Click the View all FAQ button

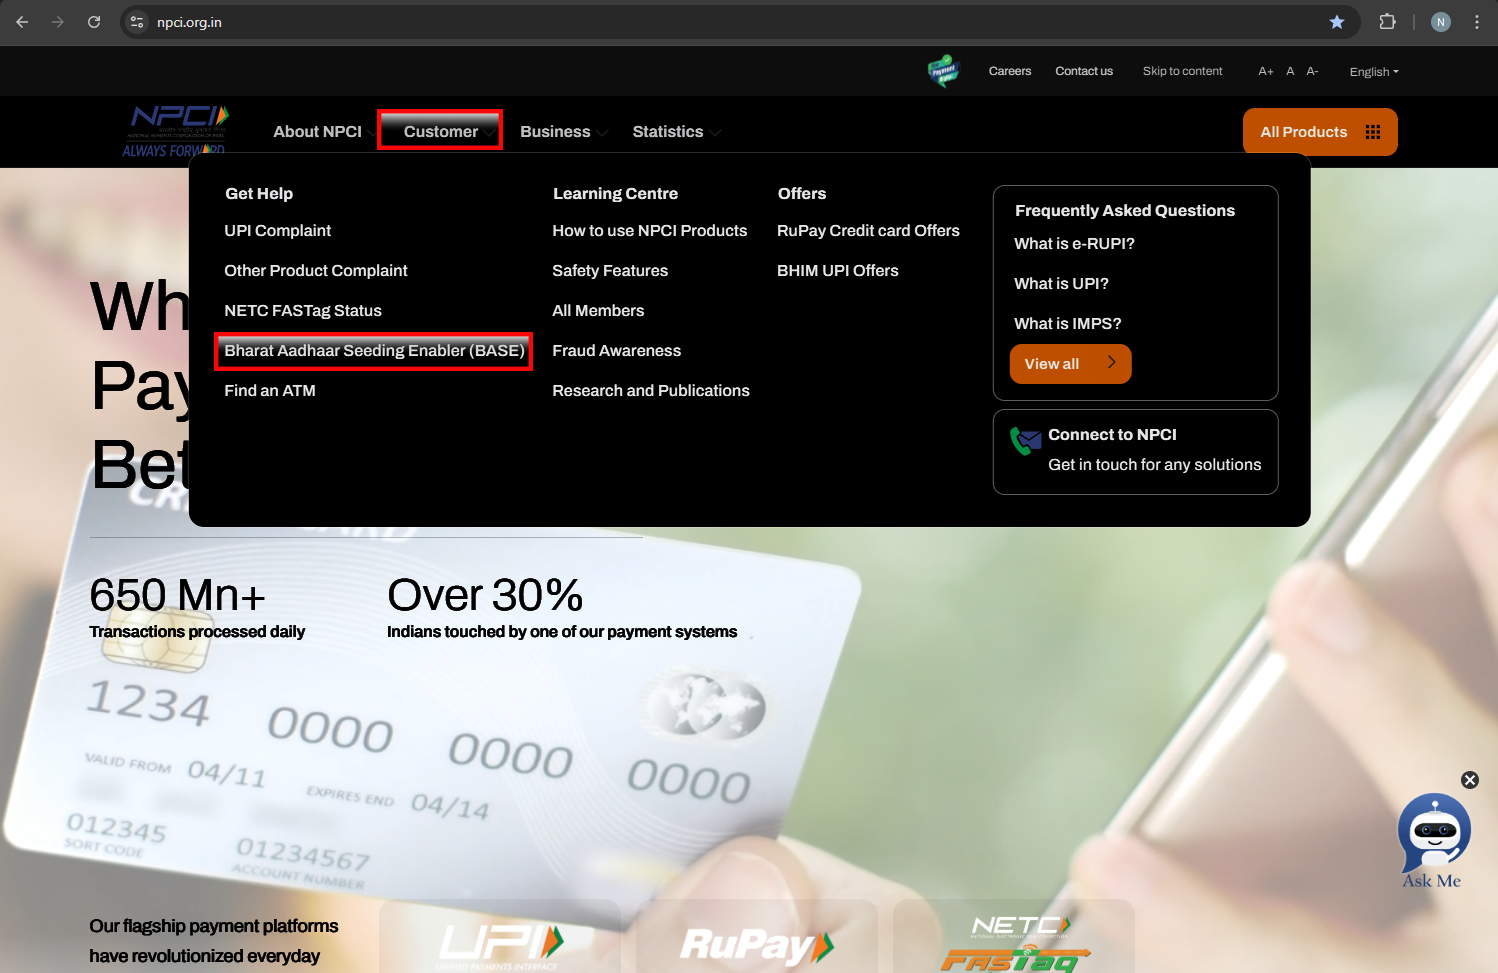1070,364
